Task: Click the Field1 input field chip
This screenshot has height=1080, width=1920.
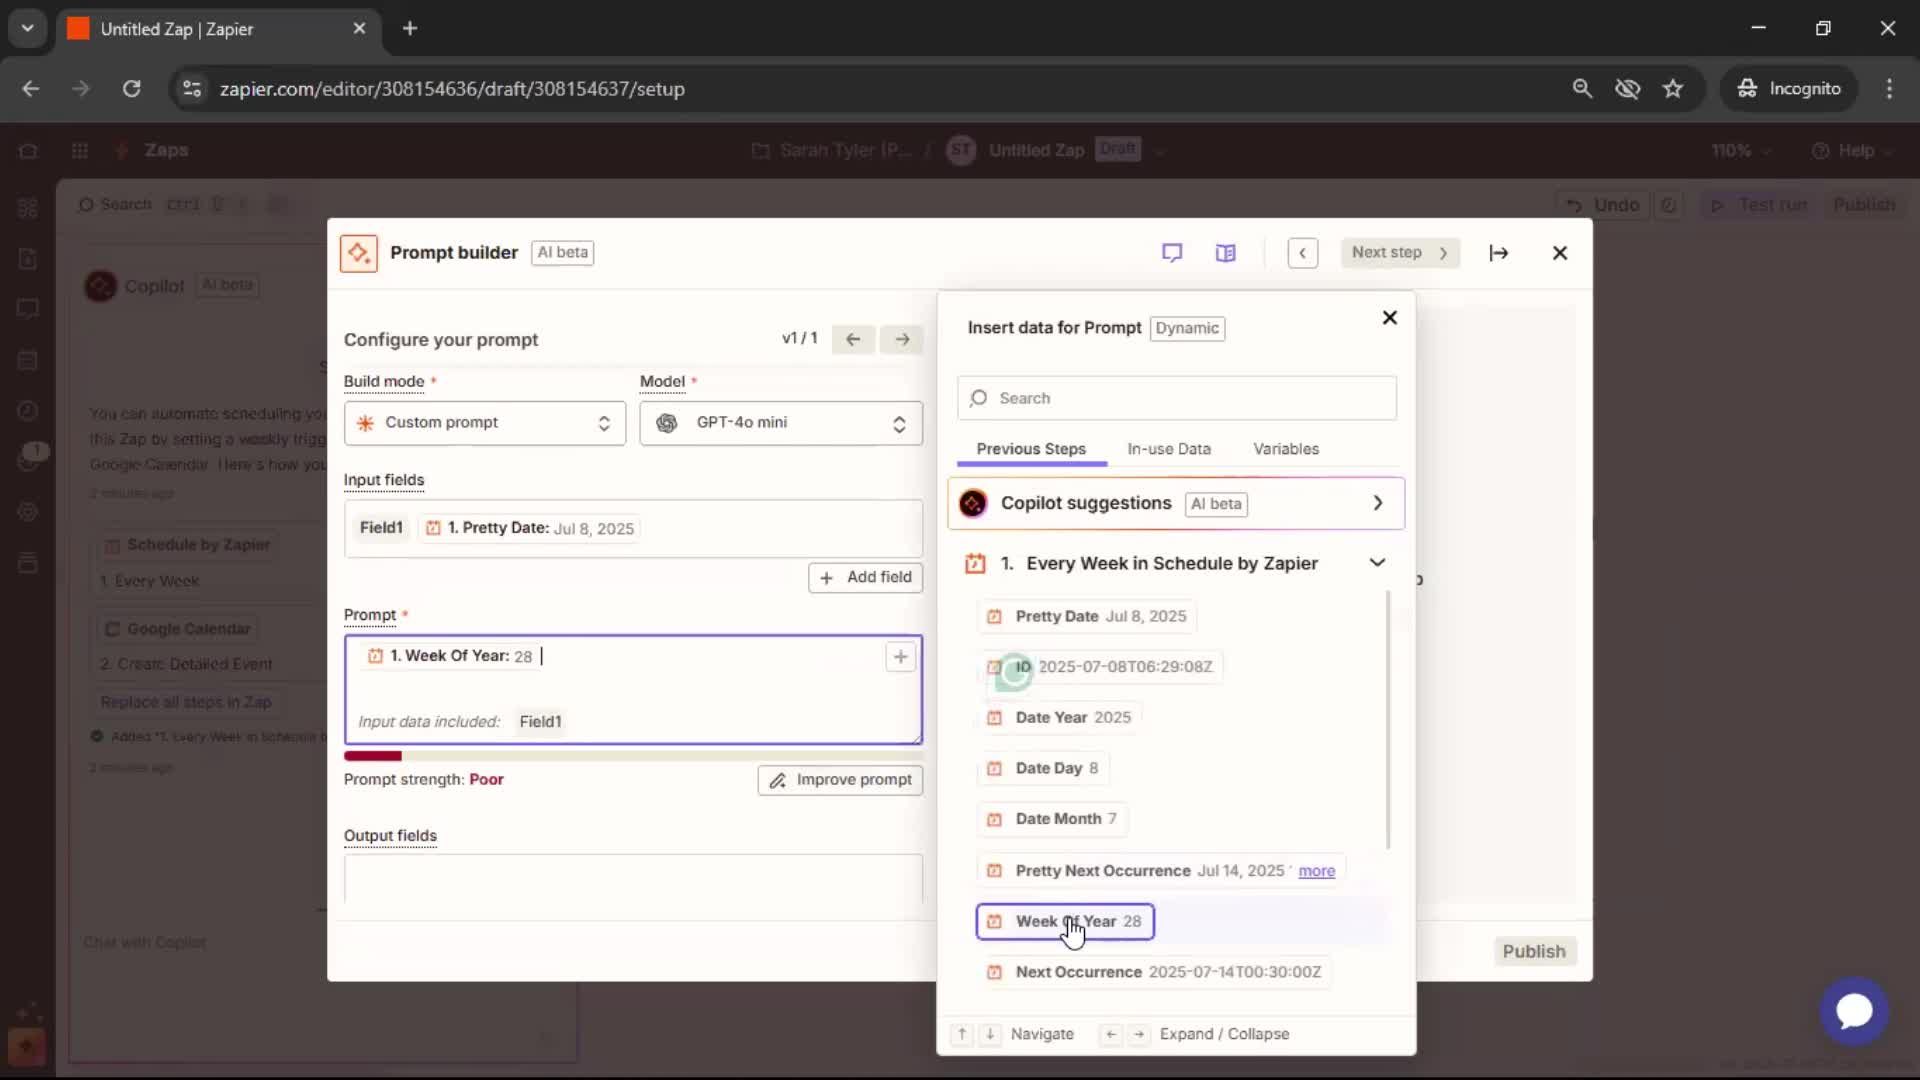Action: click(x=381, y=528)
